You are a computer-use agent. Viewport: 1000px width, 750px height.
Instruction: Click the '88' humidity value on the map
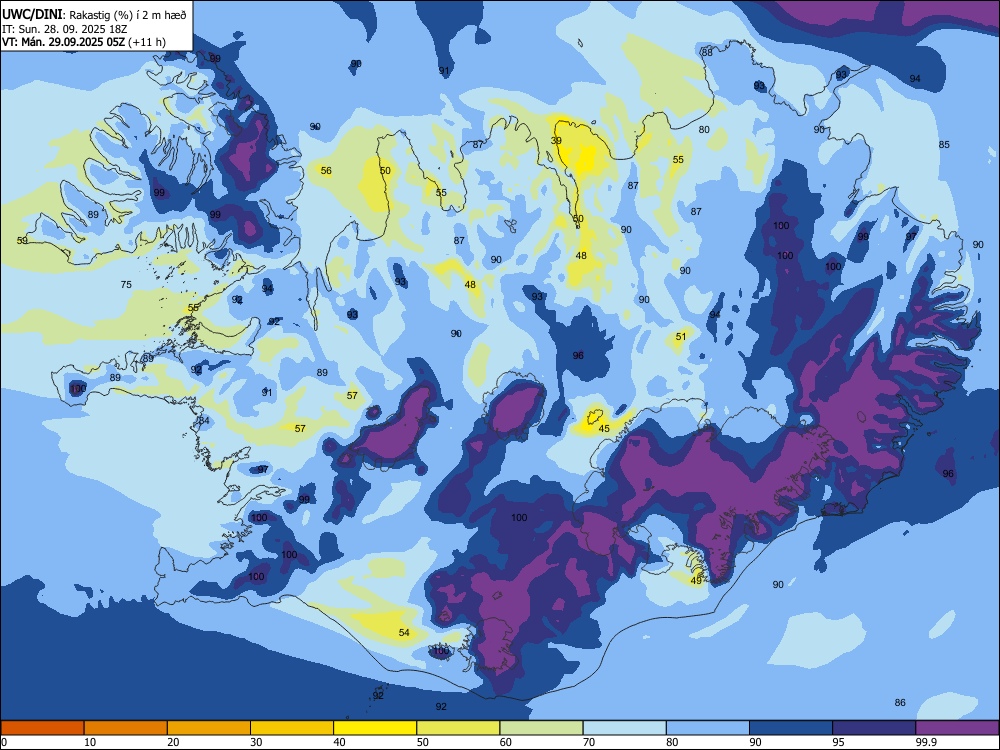pos(707,52)
